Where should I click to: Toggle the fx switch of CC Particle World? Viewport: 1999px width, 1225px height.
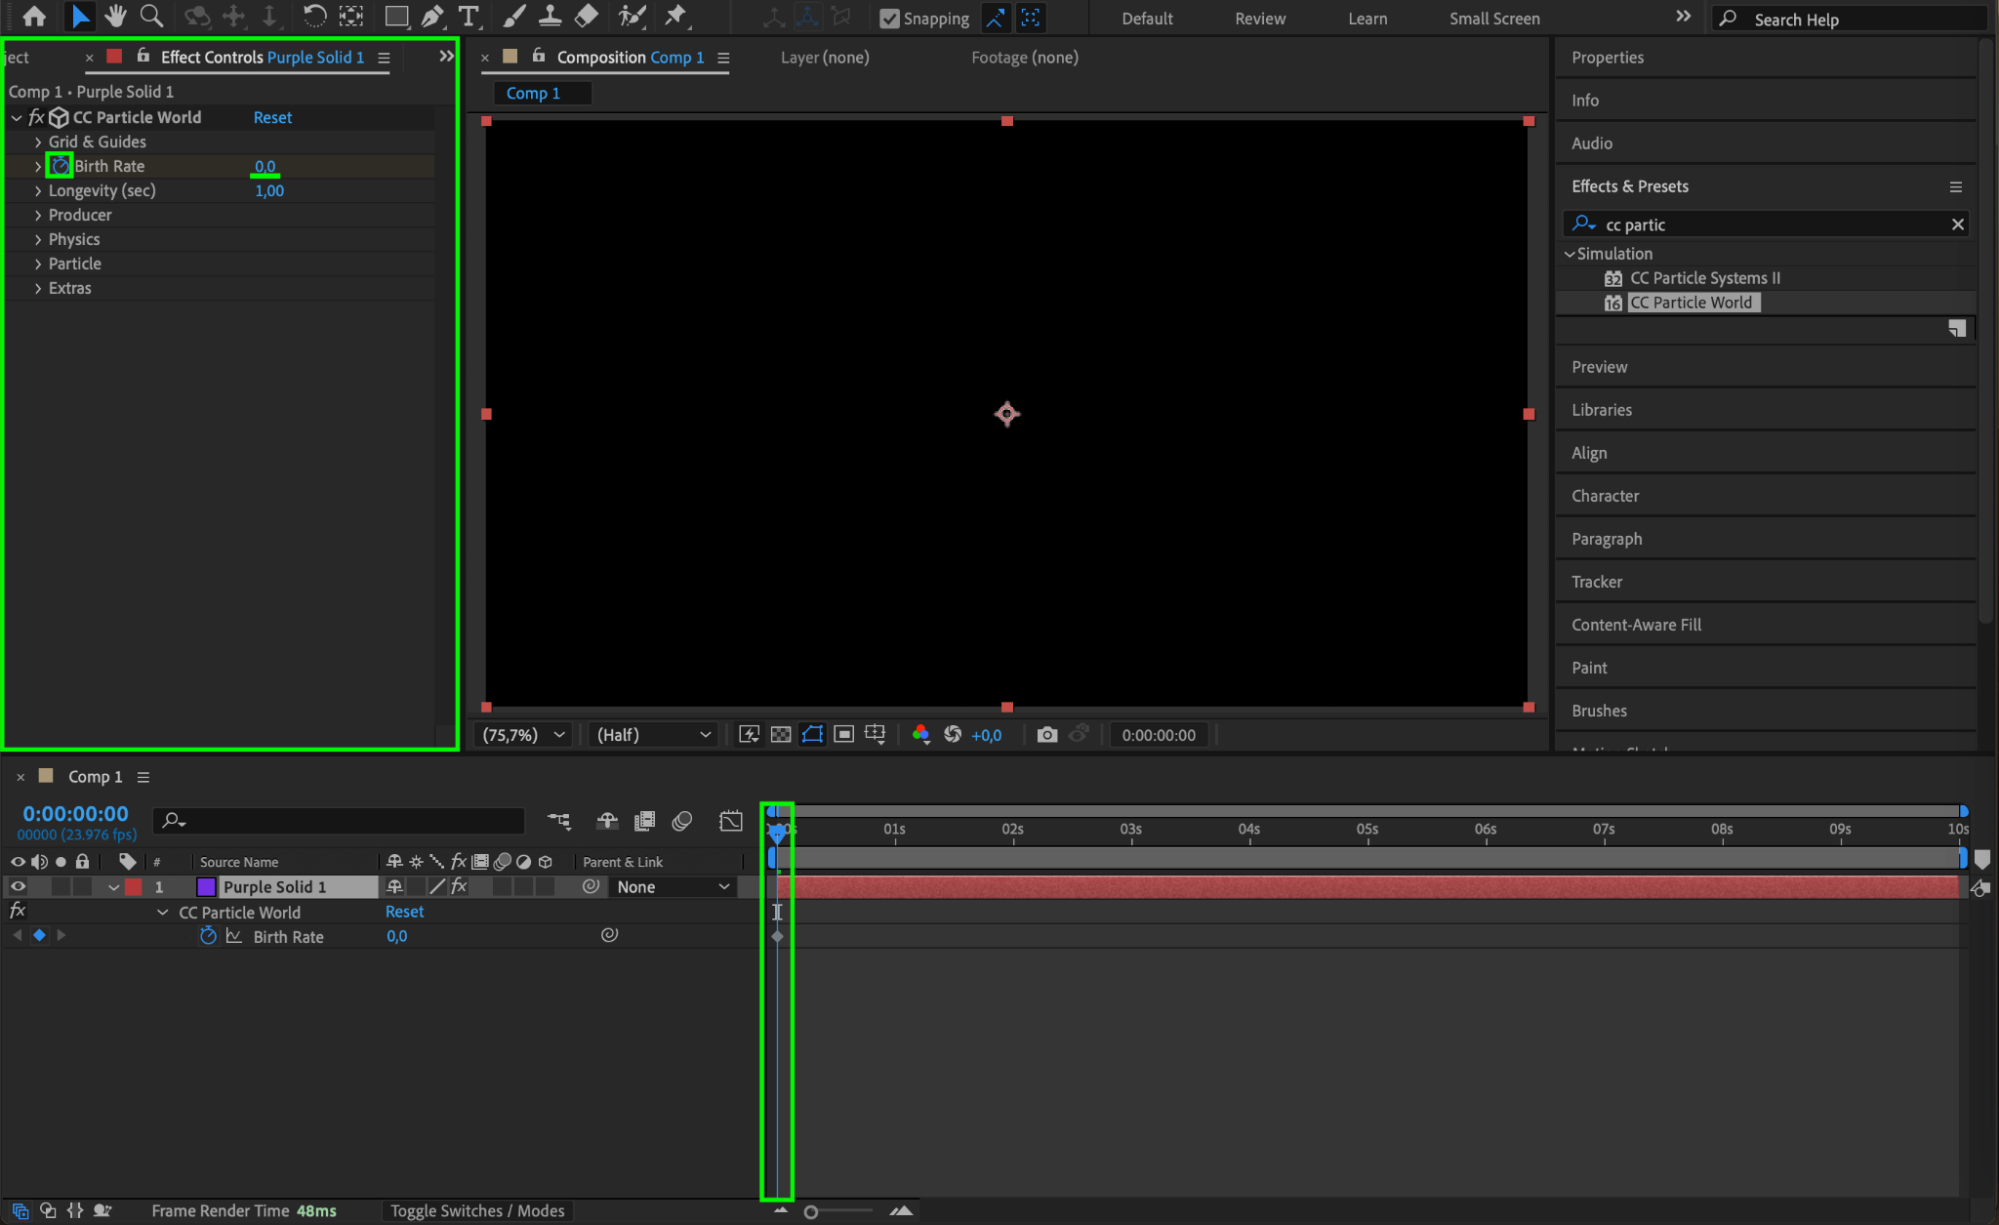click(36, 117)
